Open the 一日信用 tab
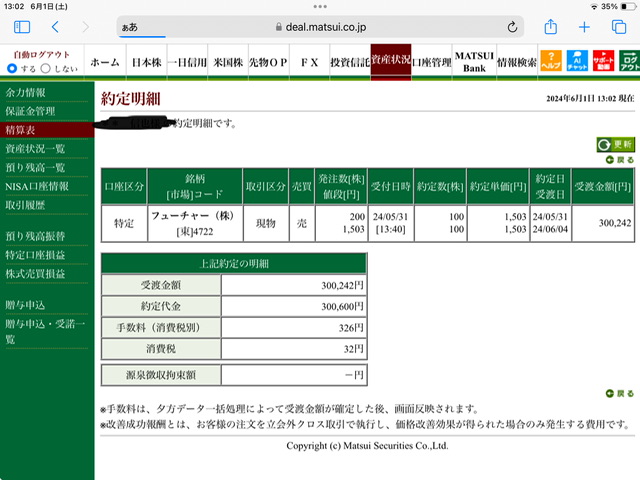This screenshot has height=480, width=640. point(187,62)
